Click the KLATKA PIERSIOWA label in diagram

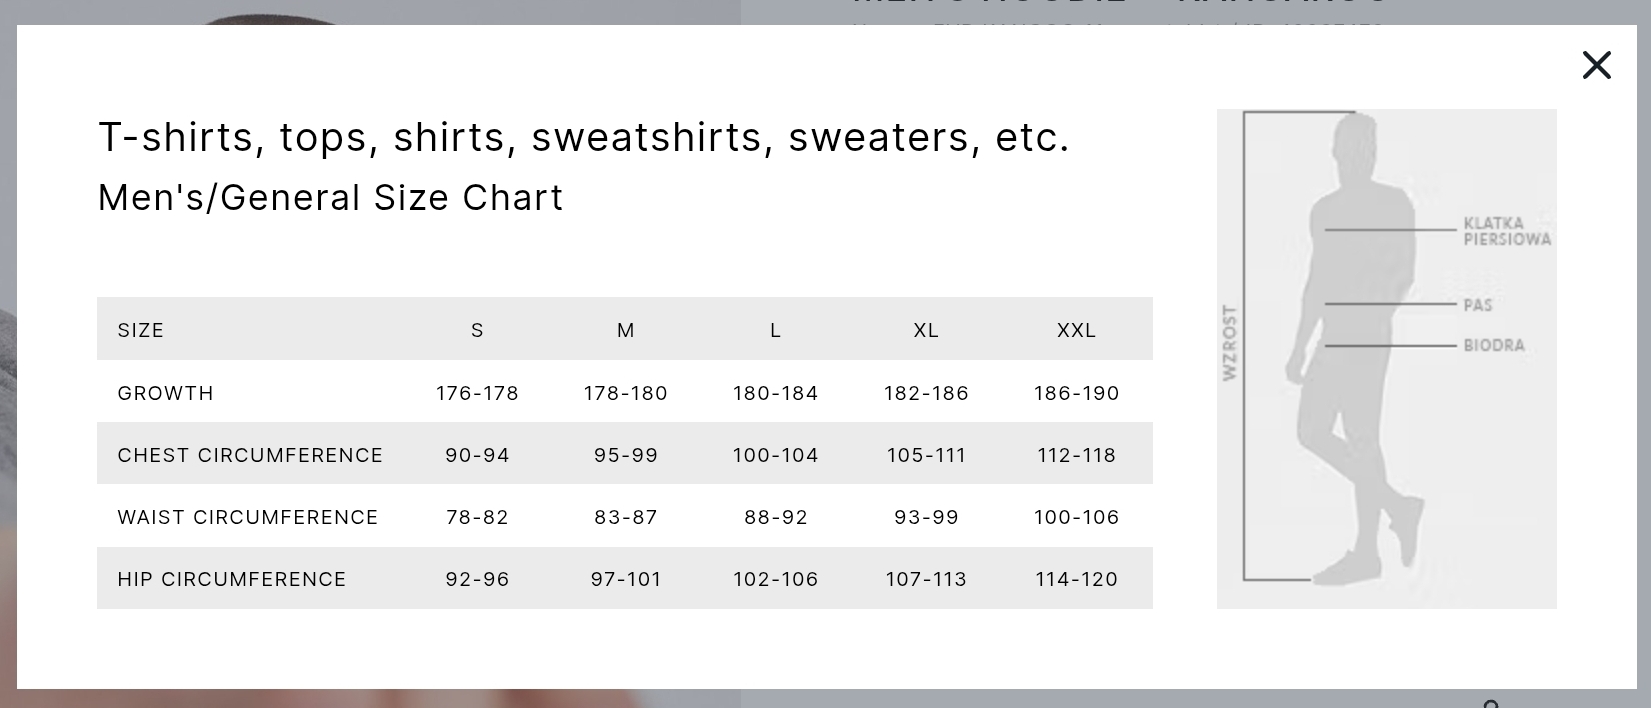coord(1506,231)
